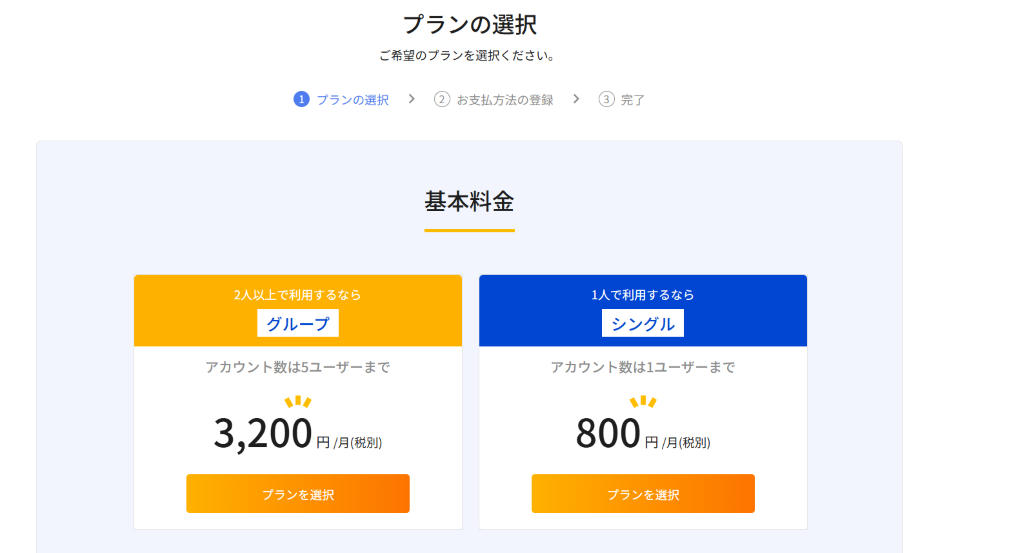Jump to the 完了 step label

(x=633, y=100)
